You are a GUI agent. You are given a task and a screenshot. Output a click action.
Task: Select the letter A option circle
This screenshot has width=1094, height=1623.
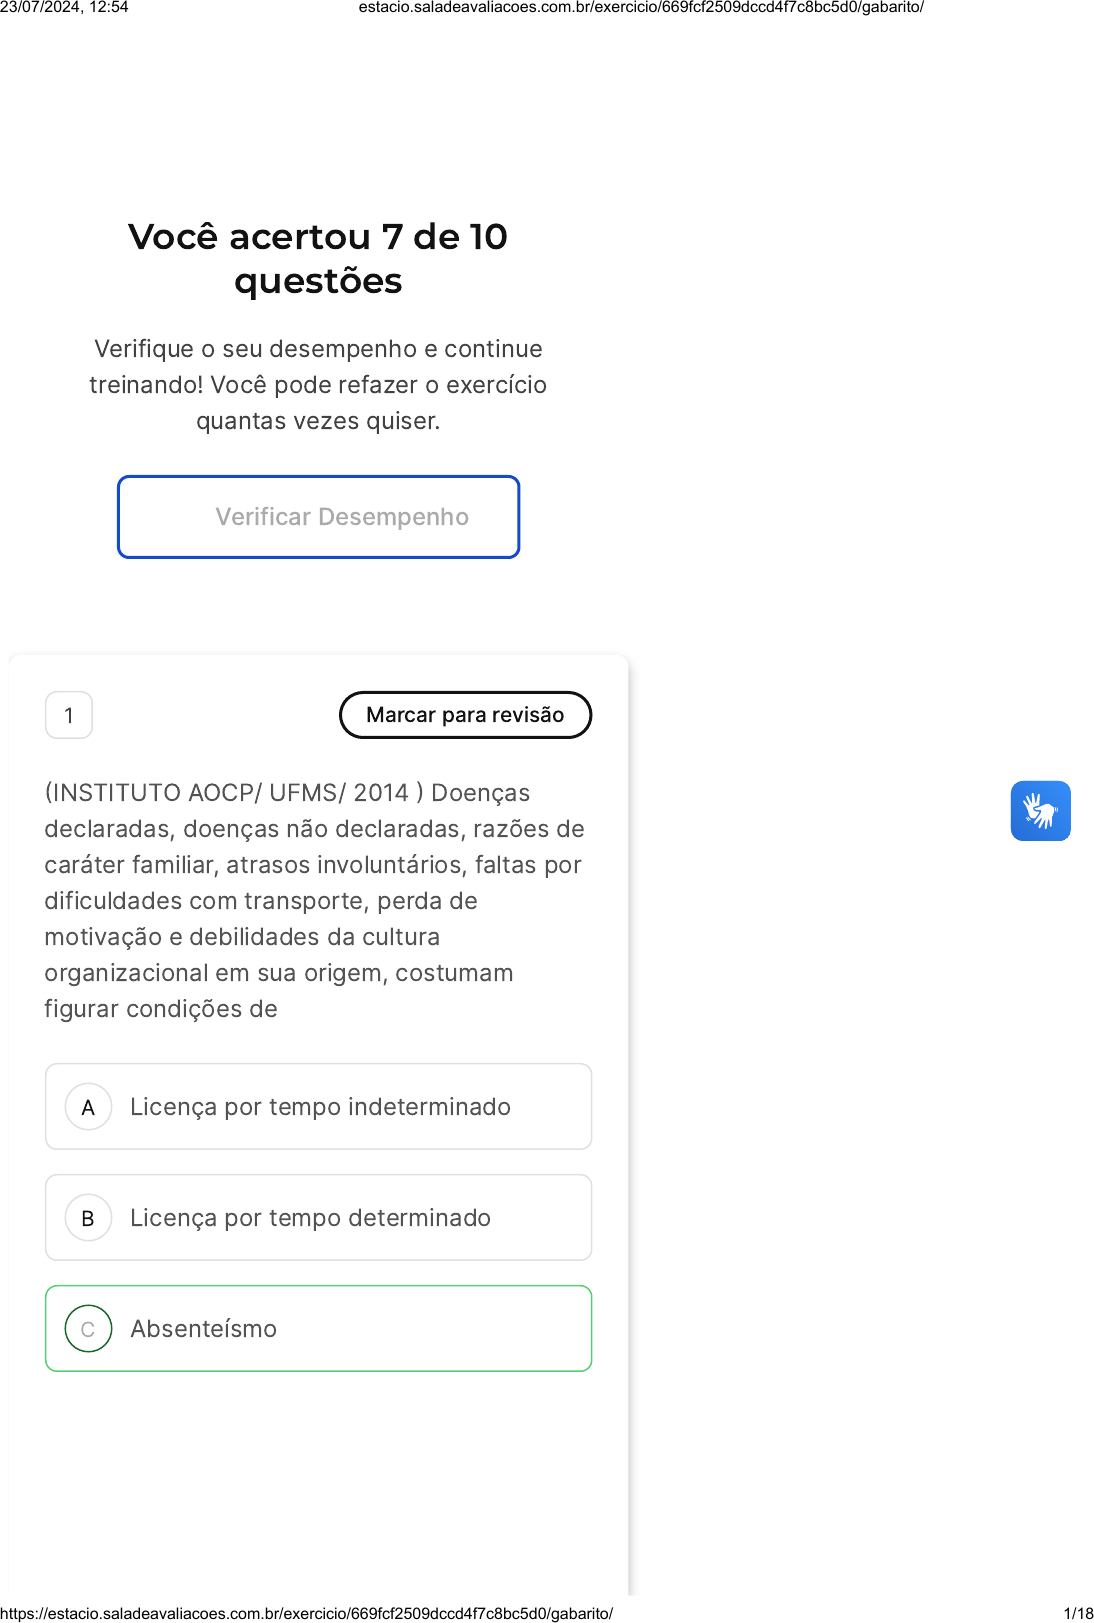(88, 1107)
